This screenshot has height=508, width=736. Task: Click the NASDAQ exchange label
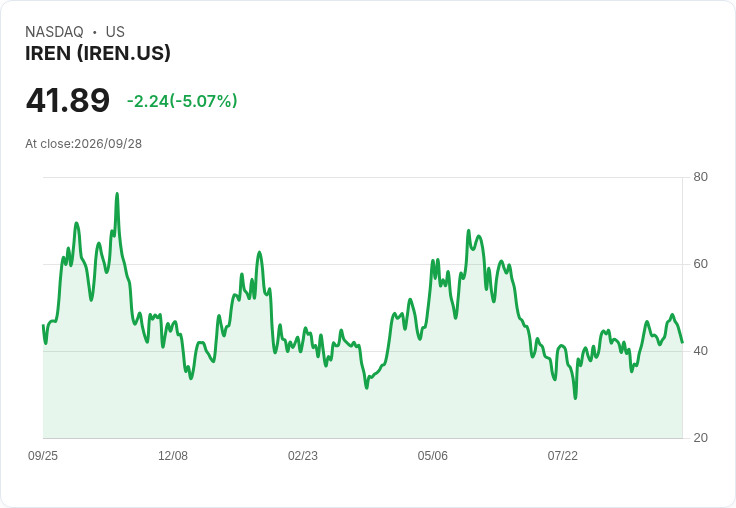(x=54, y=32)
